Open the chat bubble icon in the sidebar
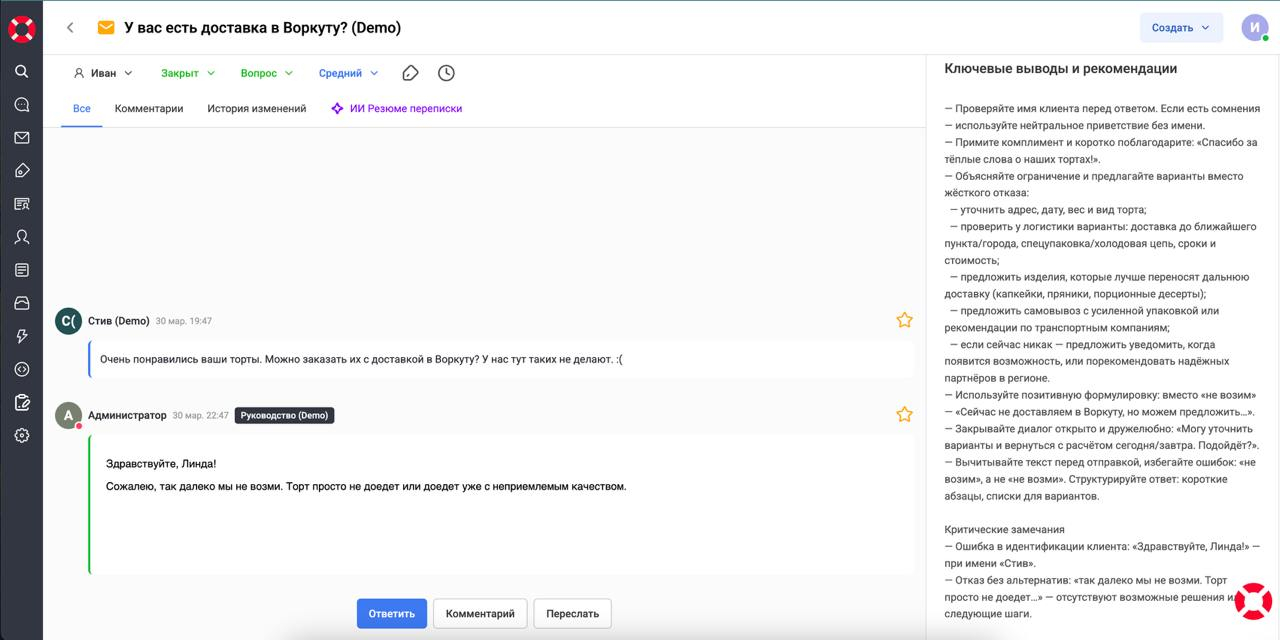 point(22,104)
